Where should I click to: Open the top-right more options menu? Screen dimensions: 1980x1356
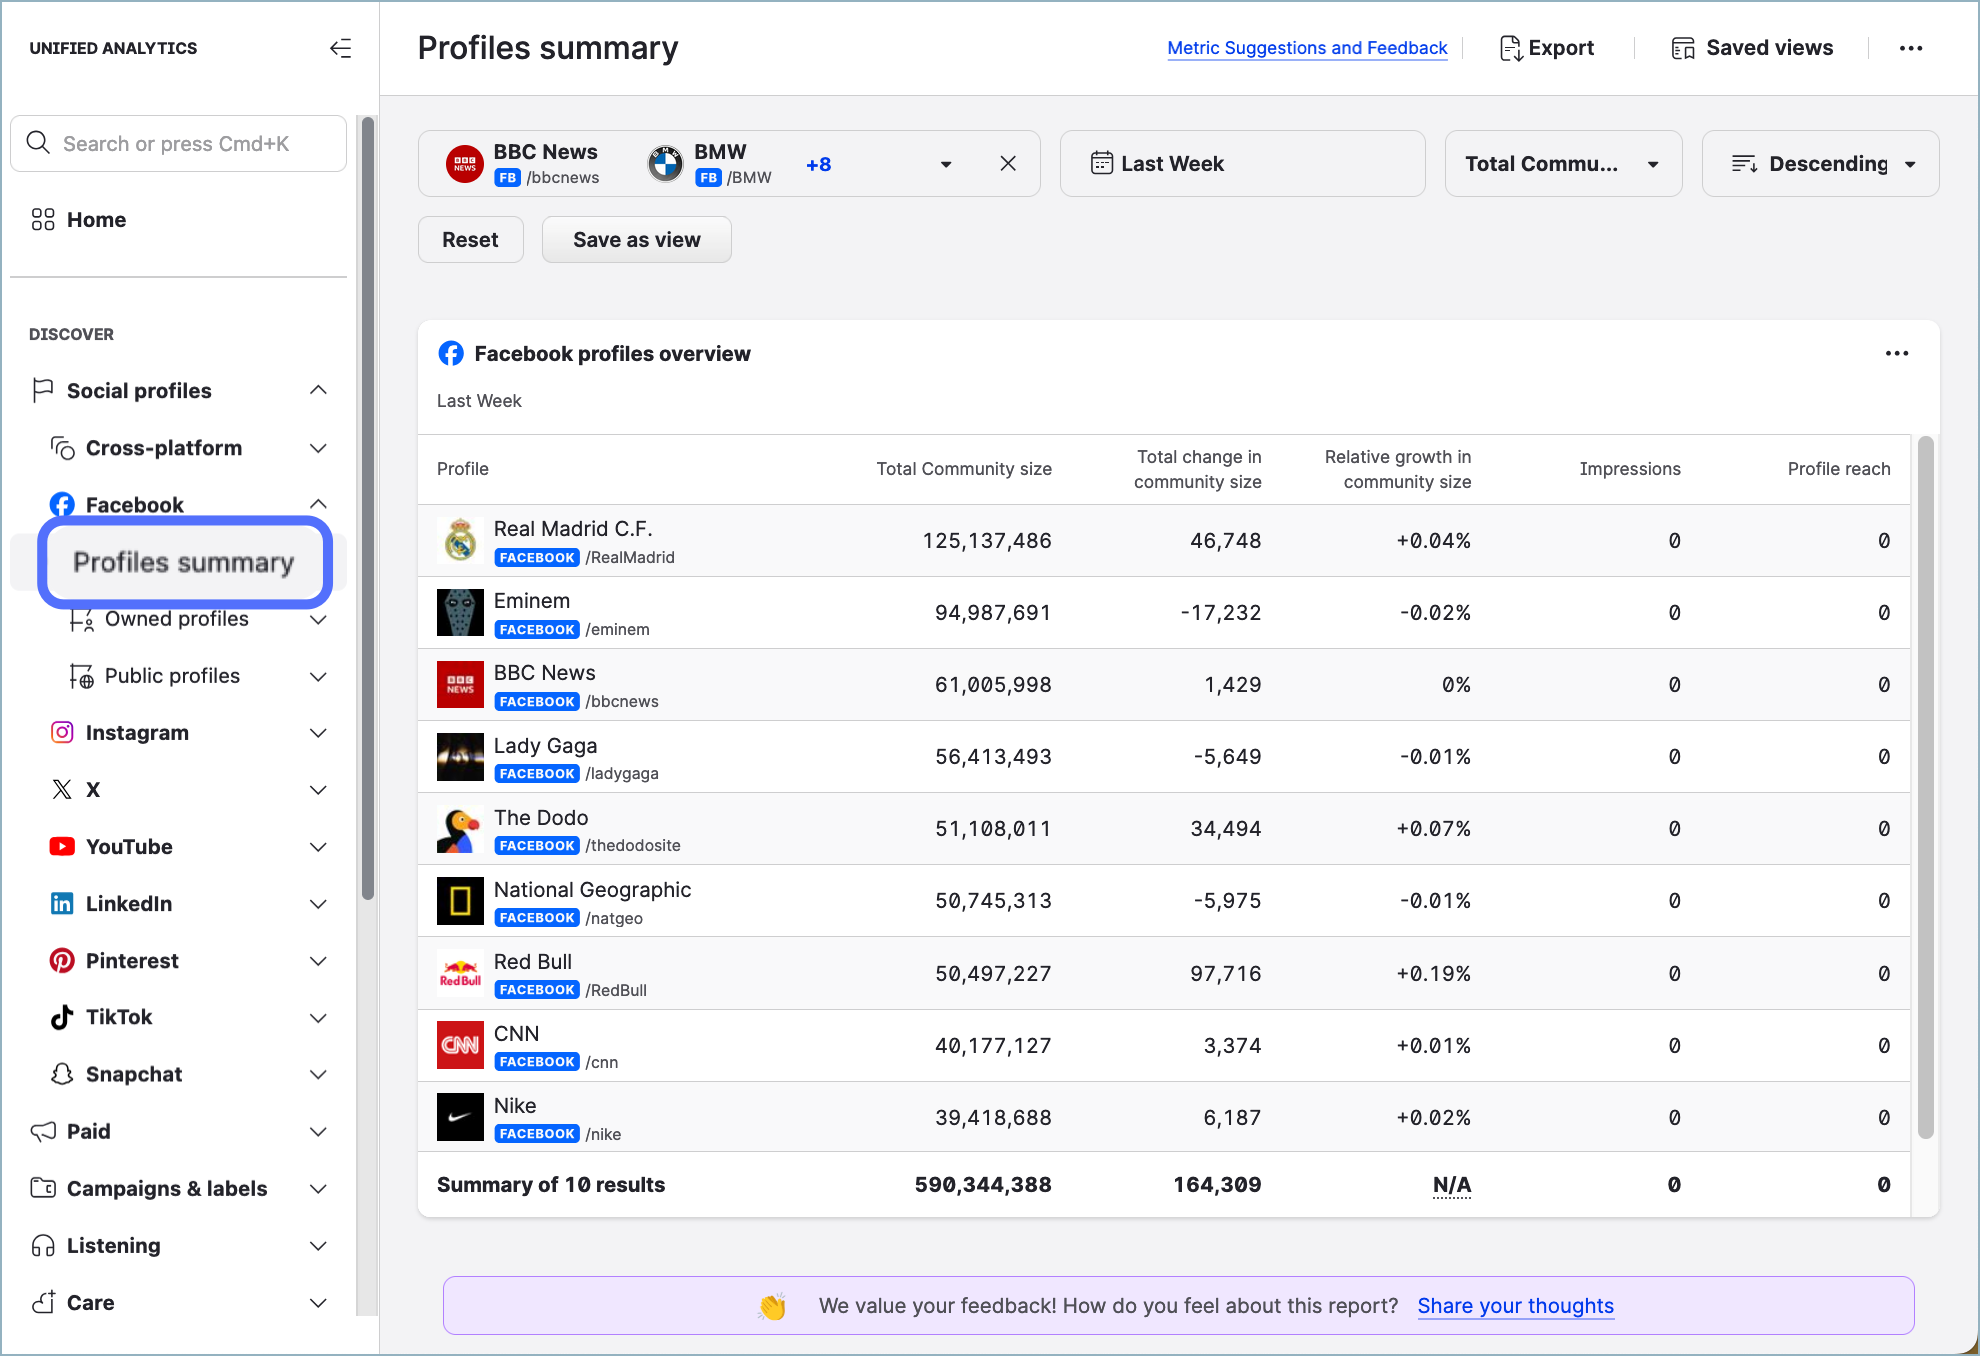[1910, 48]
